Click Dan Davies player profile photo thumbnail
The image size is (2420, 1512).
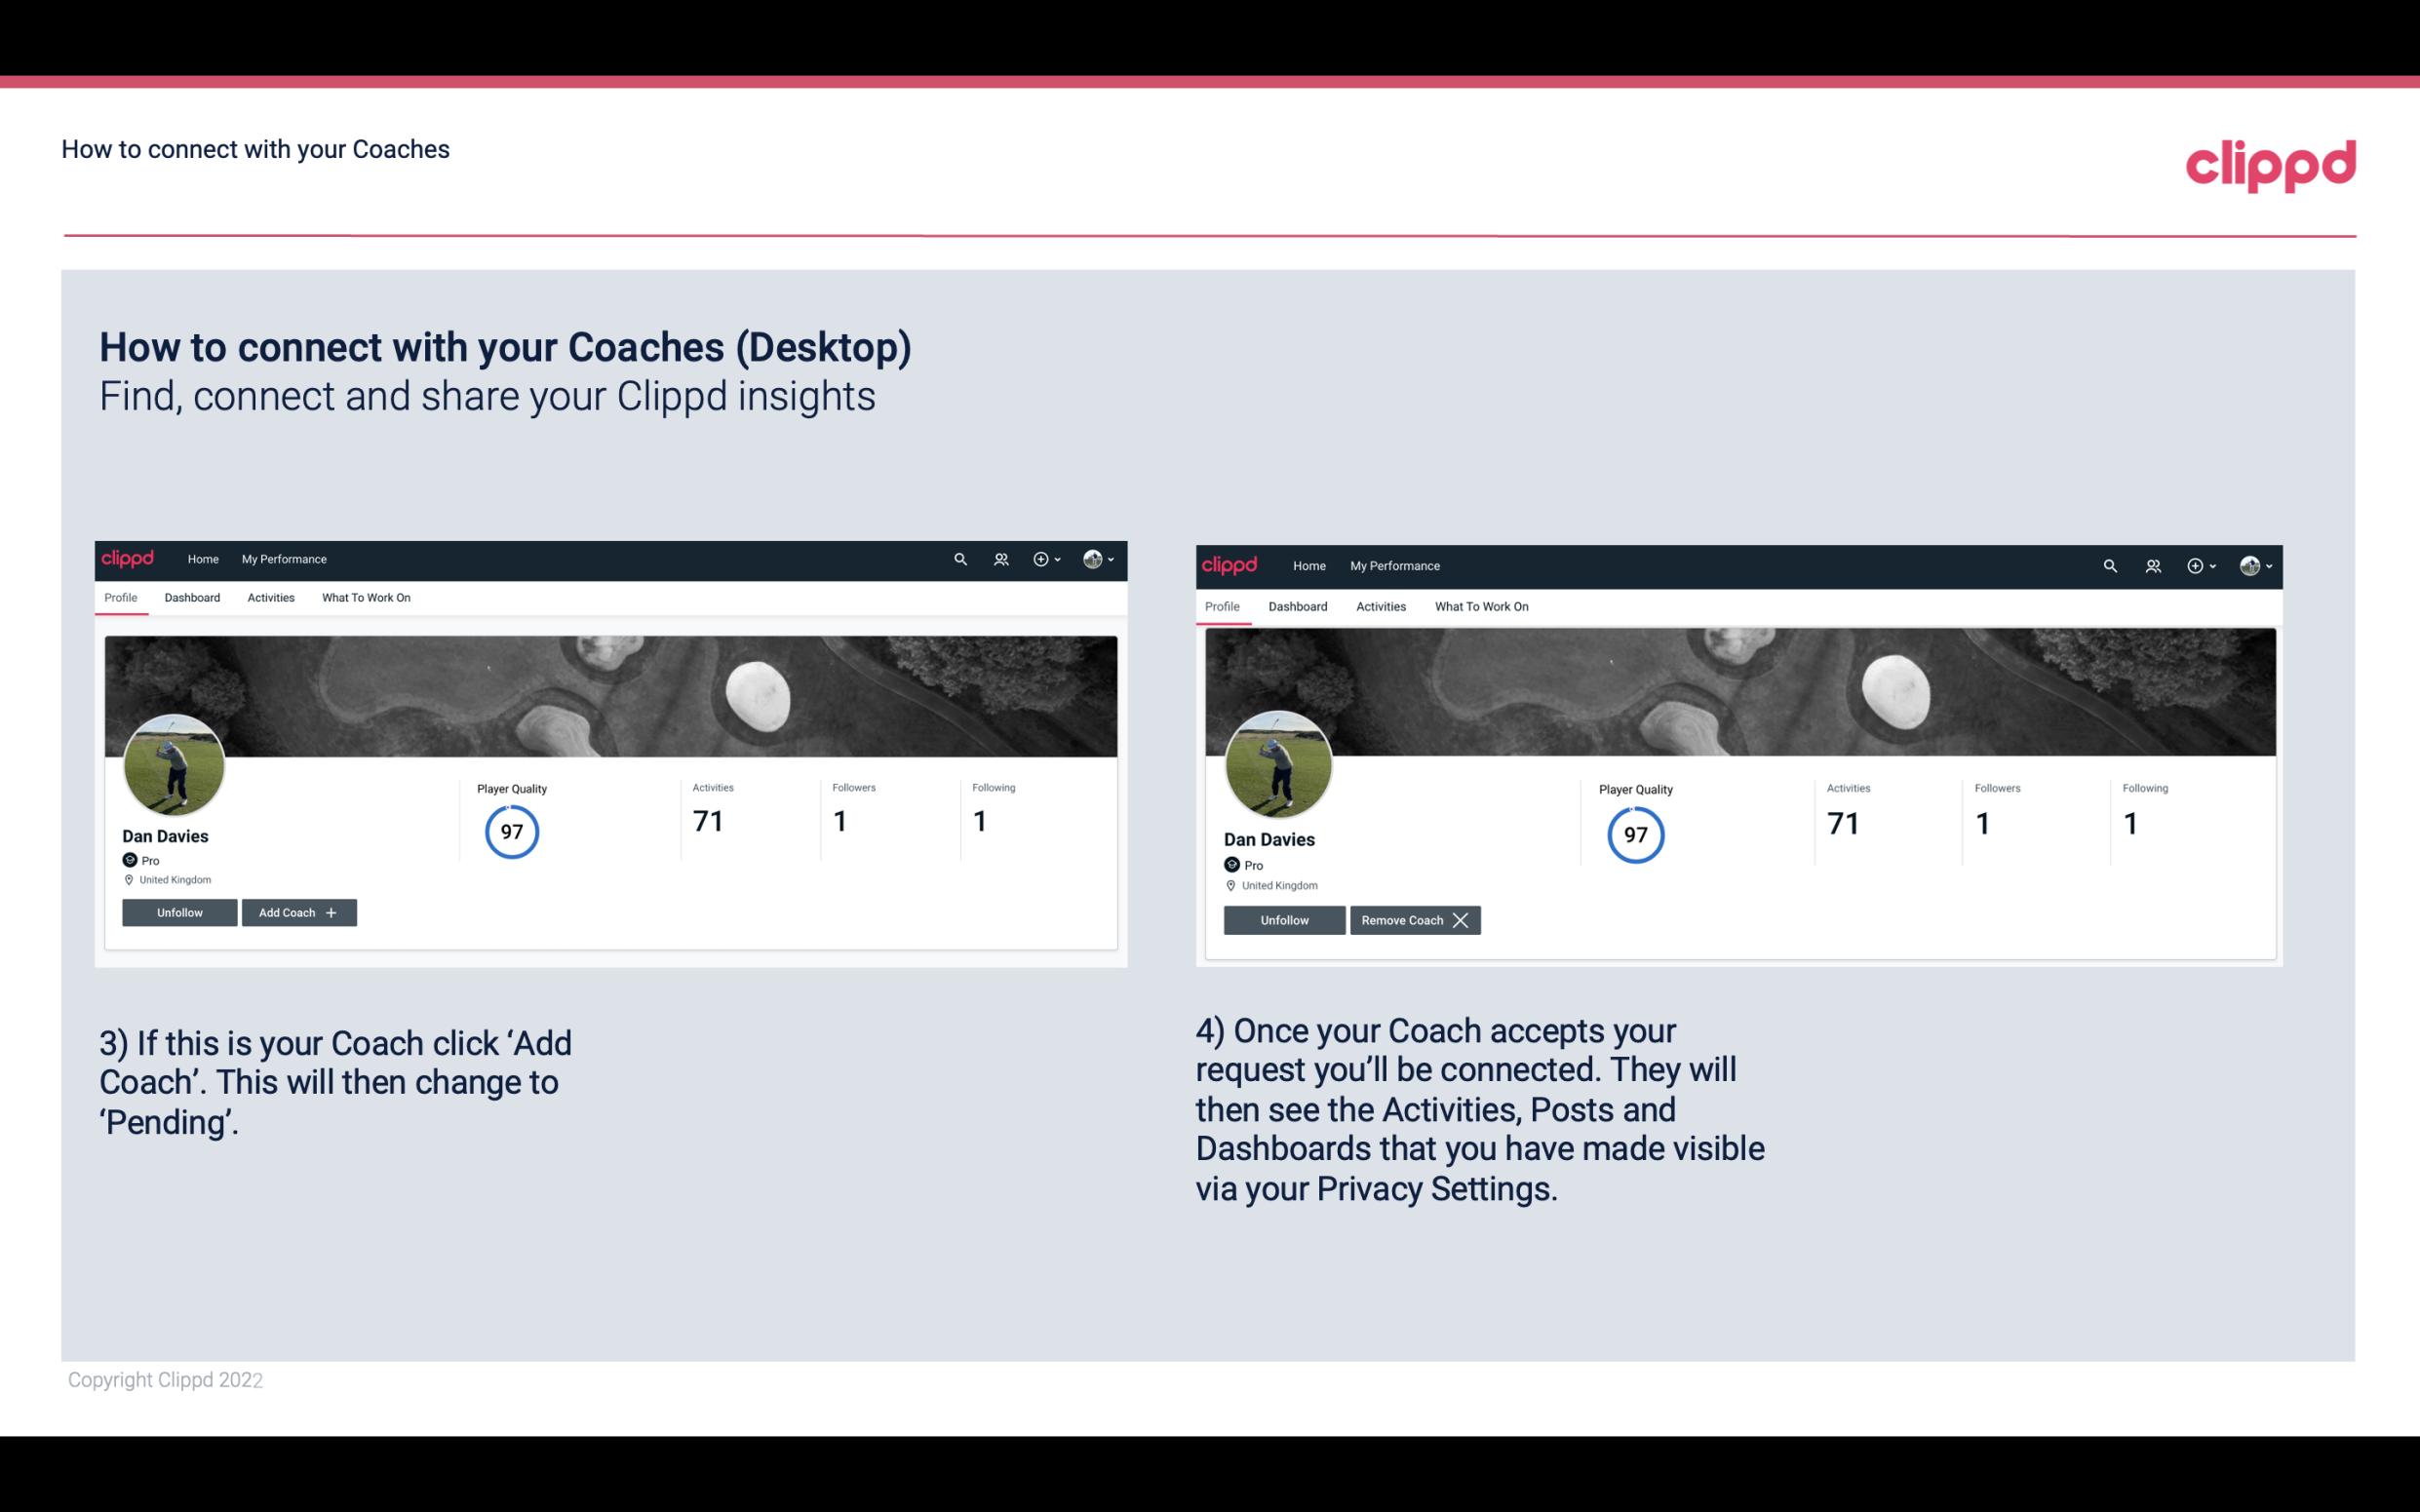(x=175, y=761)
